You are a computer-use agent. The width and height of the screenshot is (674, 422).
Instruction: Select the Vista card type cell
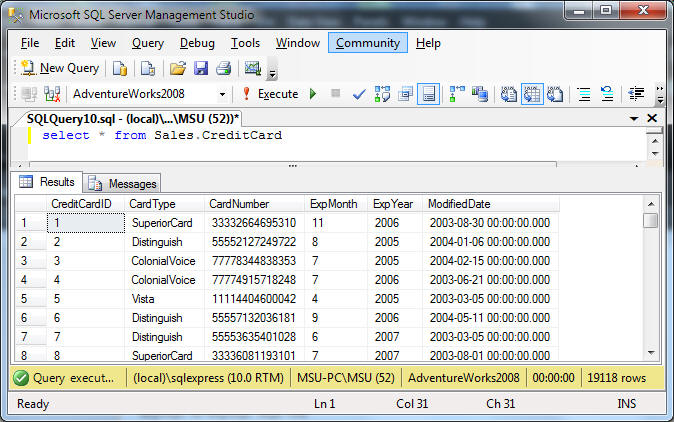point(164,299)
